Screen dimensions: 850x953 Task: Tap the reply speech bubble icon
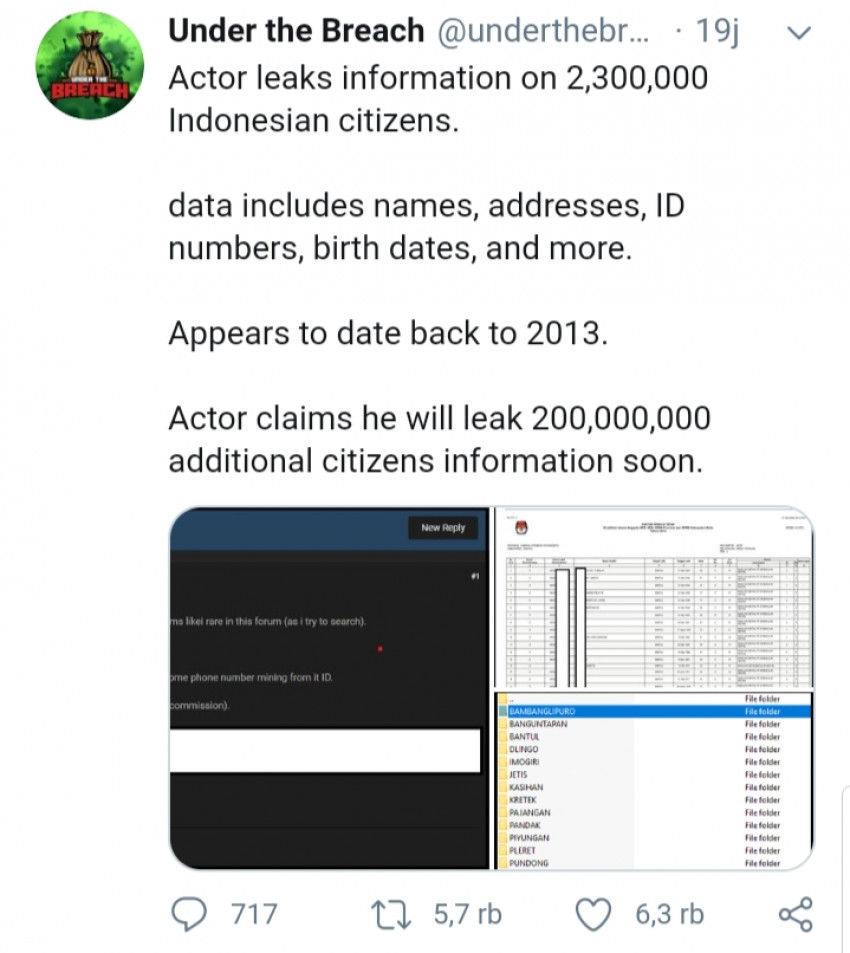tap(189, 913)
